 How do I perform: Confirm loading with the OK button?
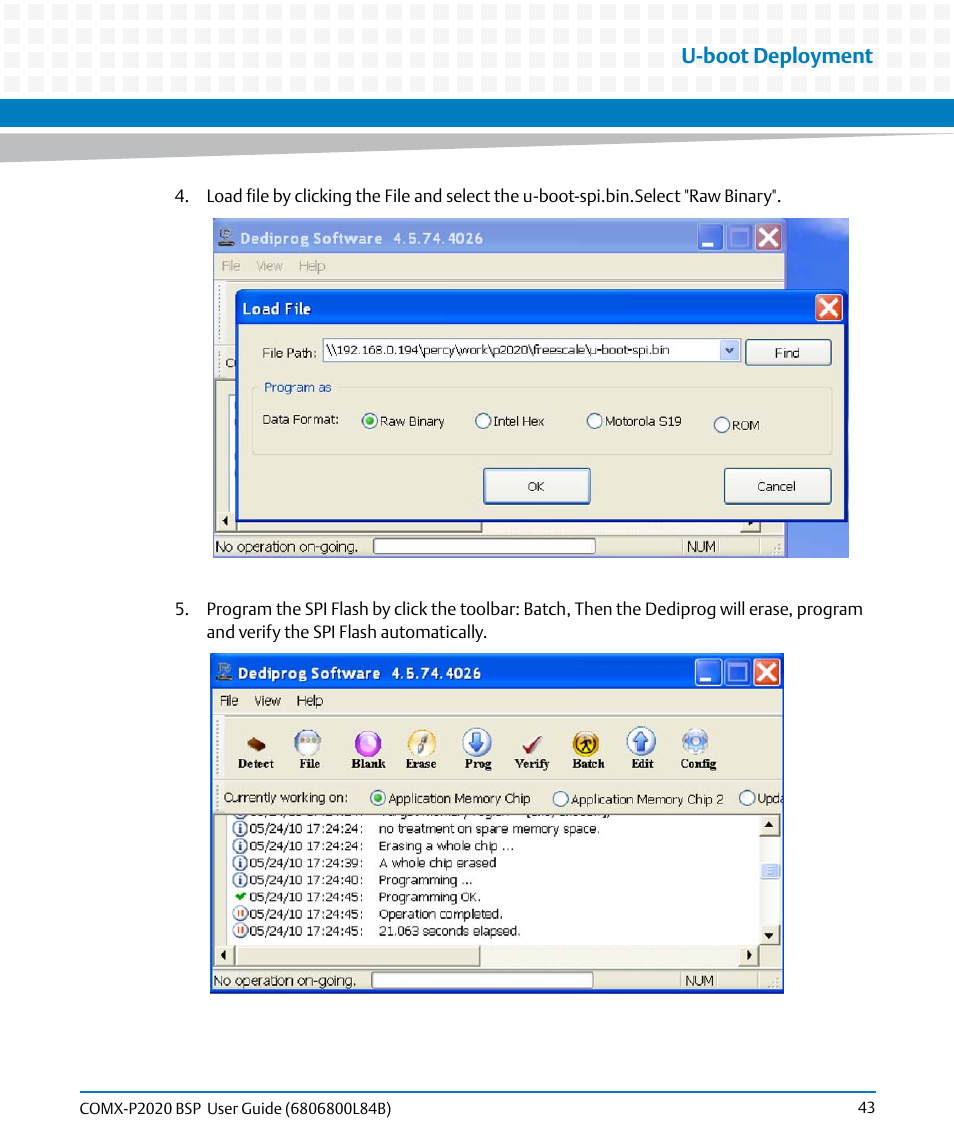pos(536,486)
